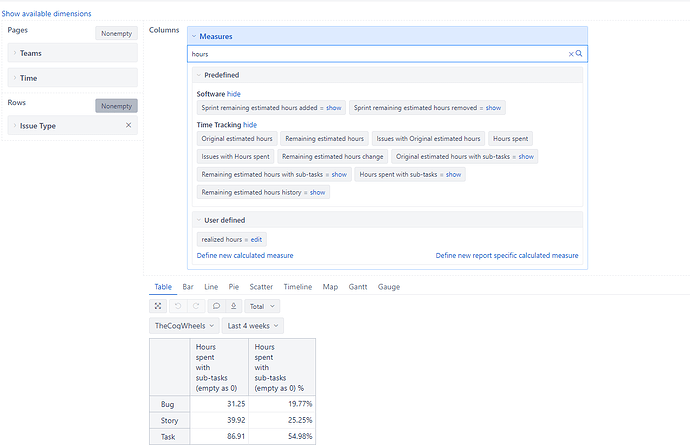Switch to the Gantt tab
The image size is (690, 447).
[x=358, y=287]
